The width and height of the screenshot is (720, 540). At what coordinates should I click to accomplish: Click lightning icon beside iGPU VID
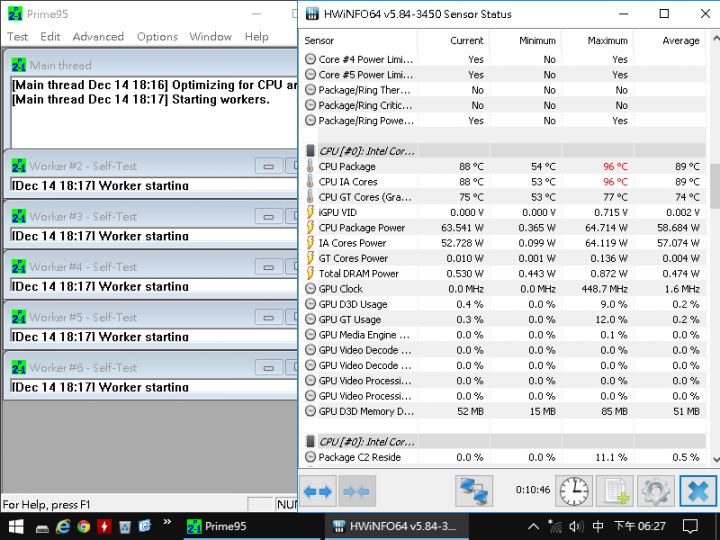pos(310,212)
